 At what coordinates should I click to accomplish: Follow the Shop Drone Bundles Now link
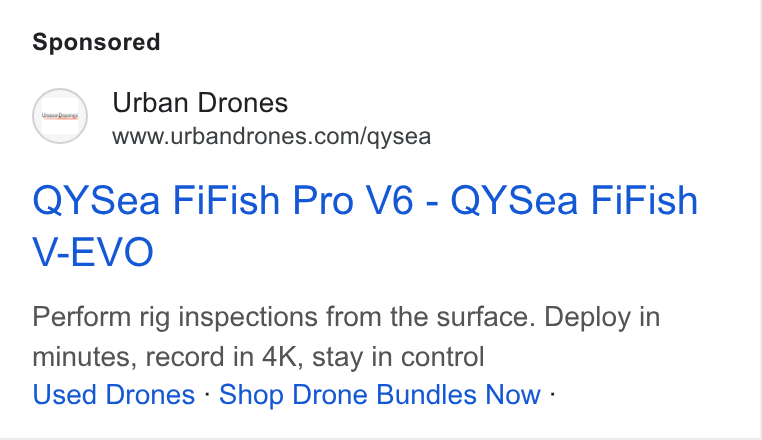click(x=380, y=394)
